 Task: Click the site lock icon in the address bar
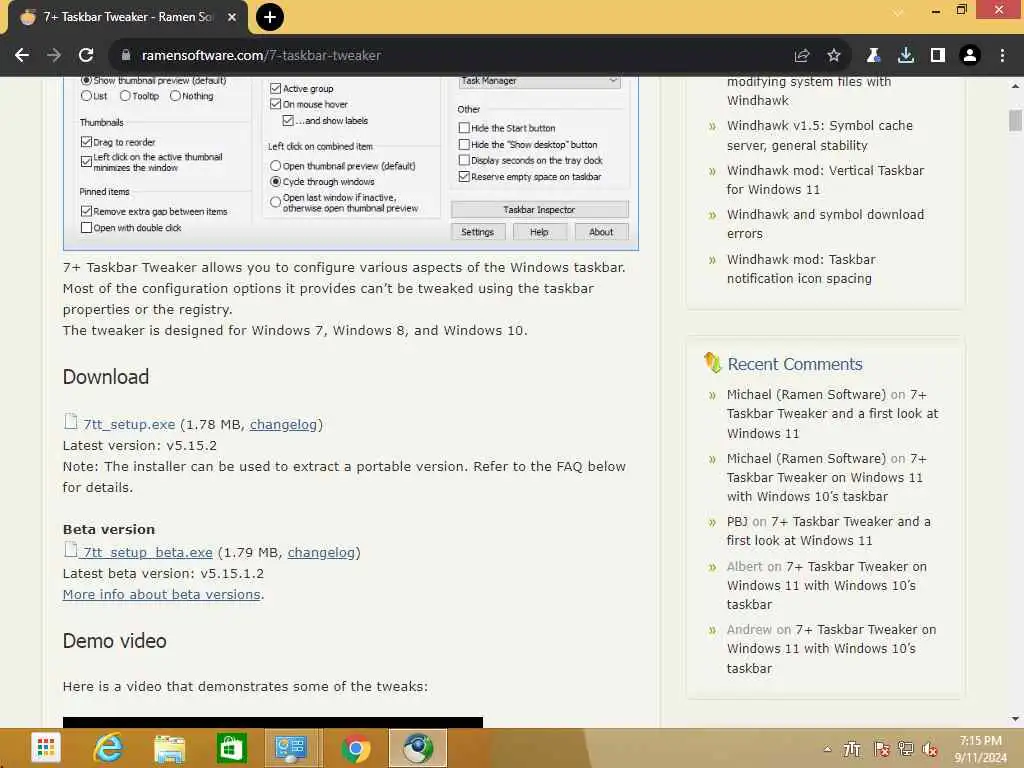click(x=126, y=56)
